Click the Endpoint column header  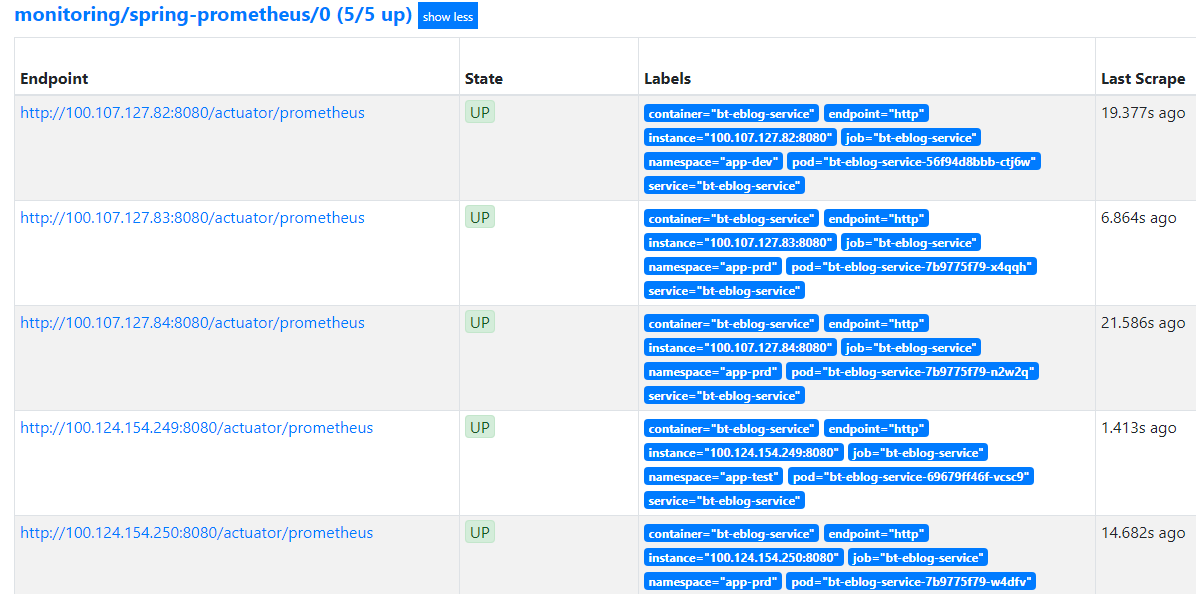point(54,79)
